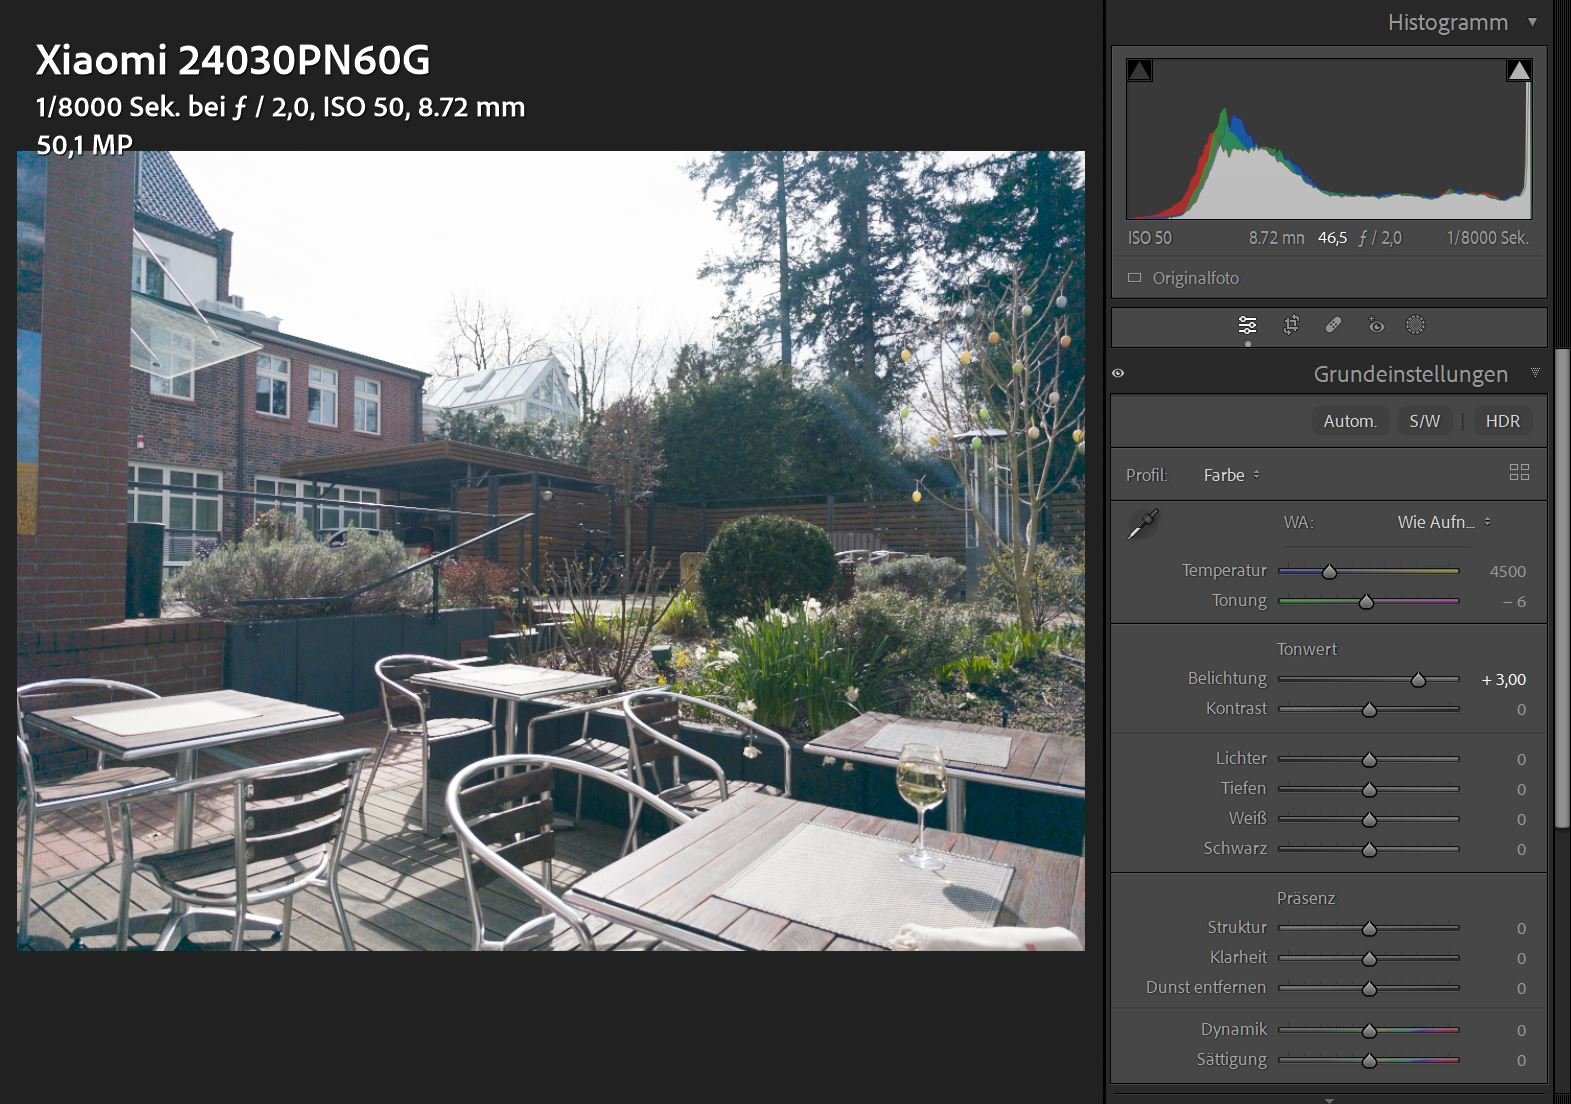Collapse the Grundeinstellungen panel triangle
This screenshot has height=1104, width=1571.
click(x=1535, y=373)
